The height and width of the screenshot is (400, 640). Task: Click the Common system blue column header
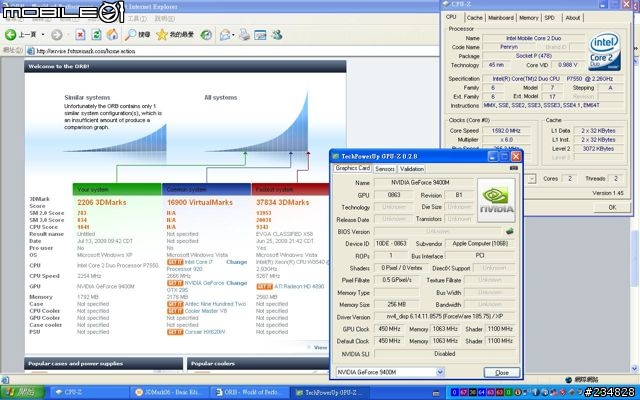pos(207,189)
